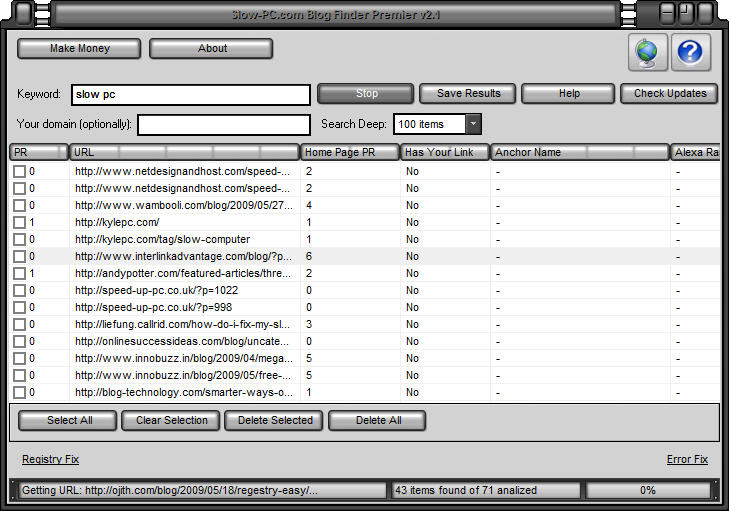Screen dimensions: 729x511
Task: Click the Slow-PC.com Blog Finder title bar
Action: pyautogui.click(x=336, y=14)
